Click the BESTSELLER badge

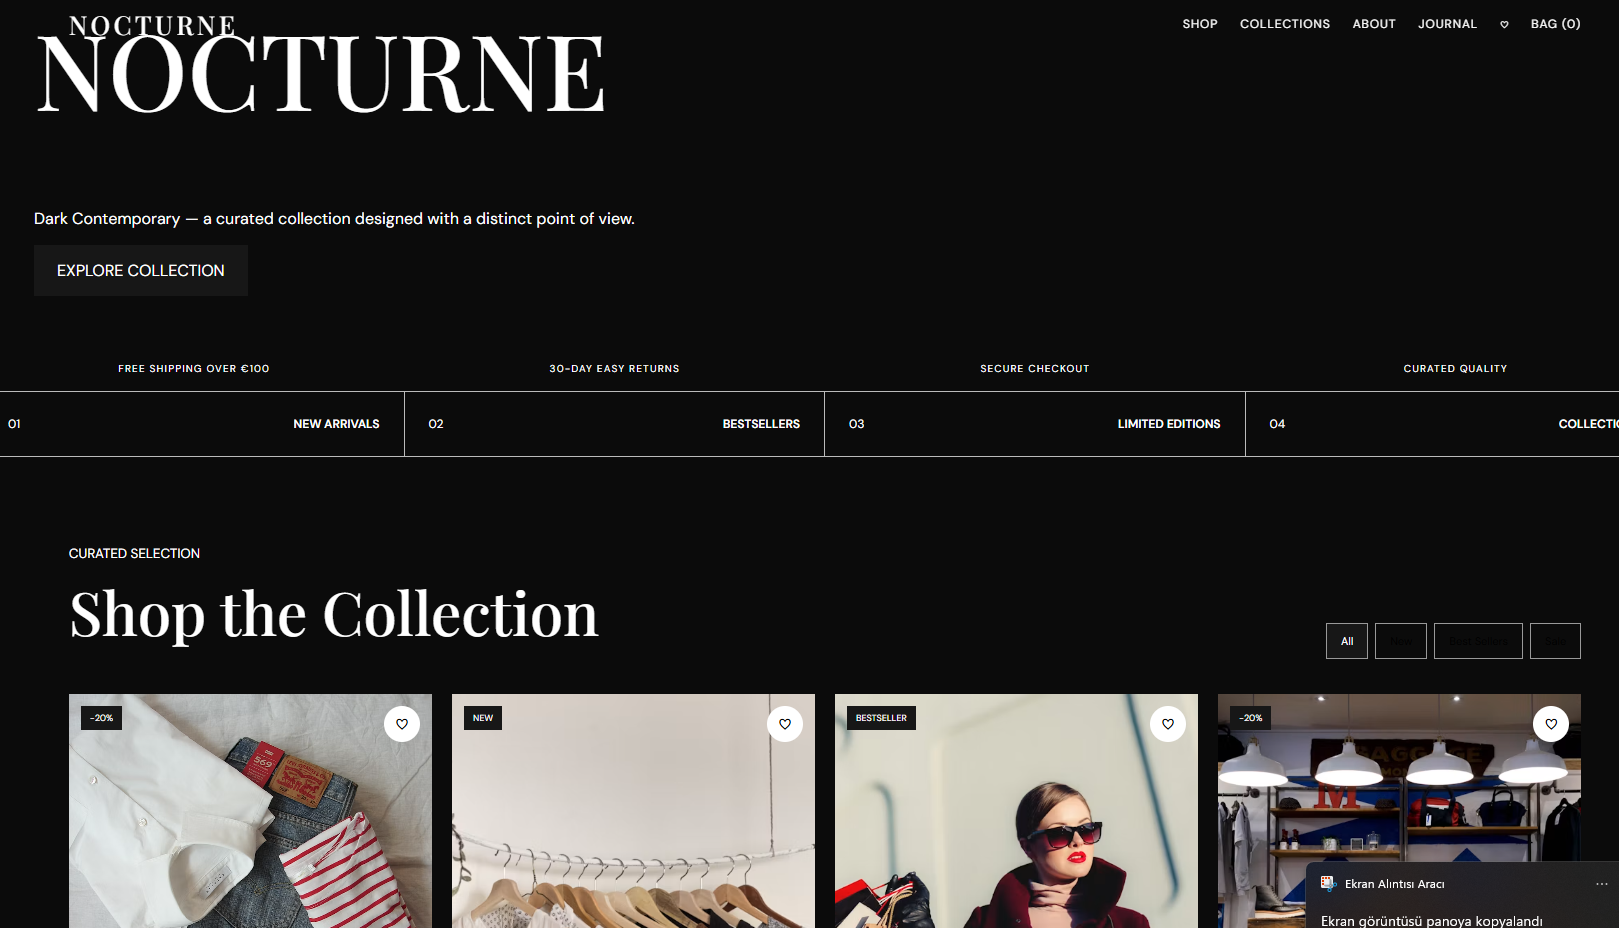click(x=881, y=718)
